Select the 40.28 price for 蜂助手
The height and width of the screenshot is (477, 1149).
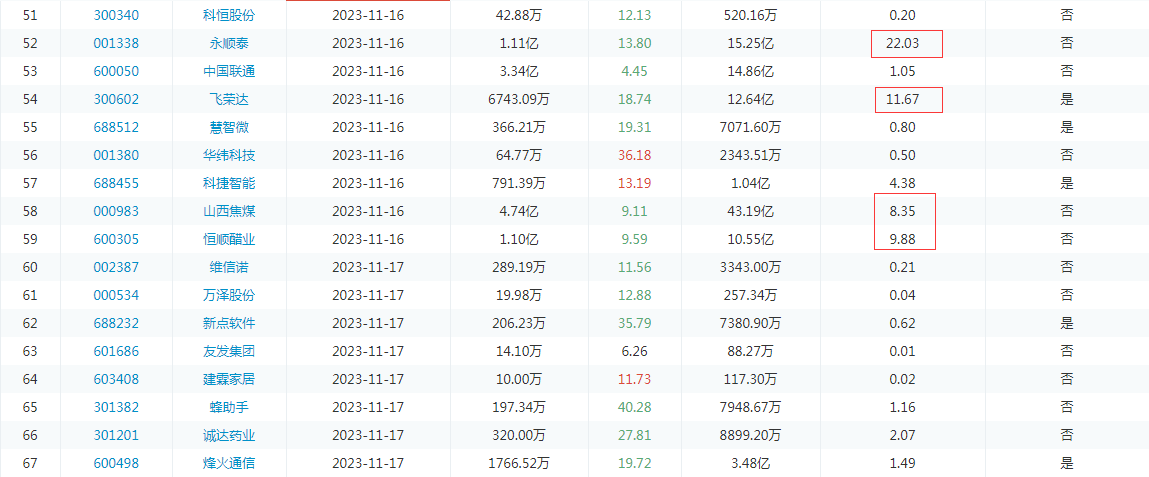click(x=635, y=407)
